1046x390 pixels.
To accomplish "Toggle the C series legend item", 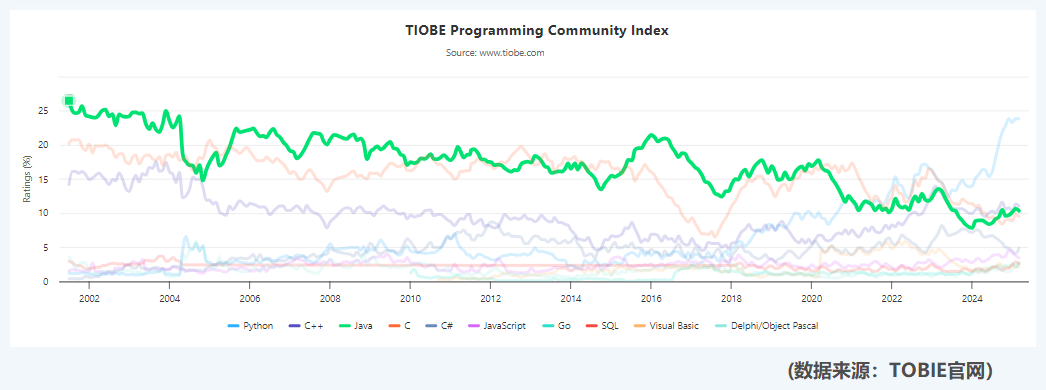I will (x=399, y=326).
